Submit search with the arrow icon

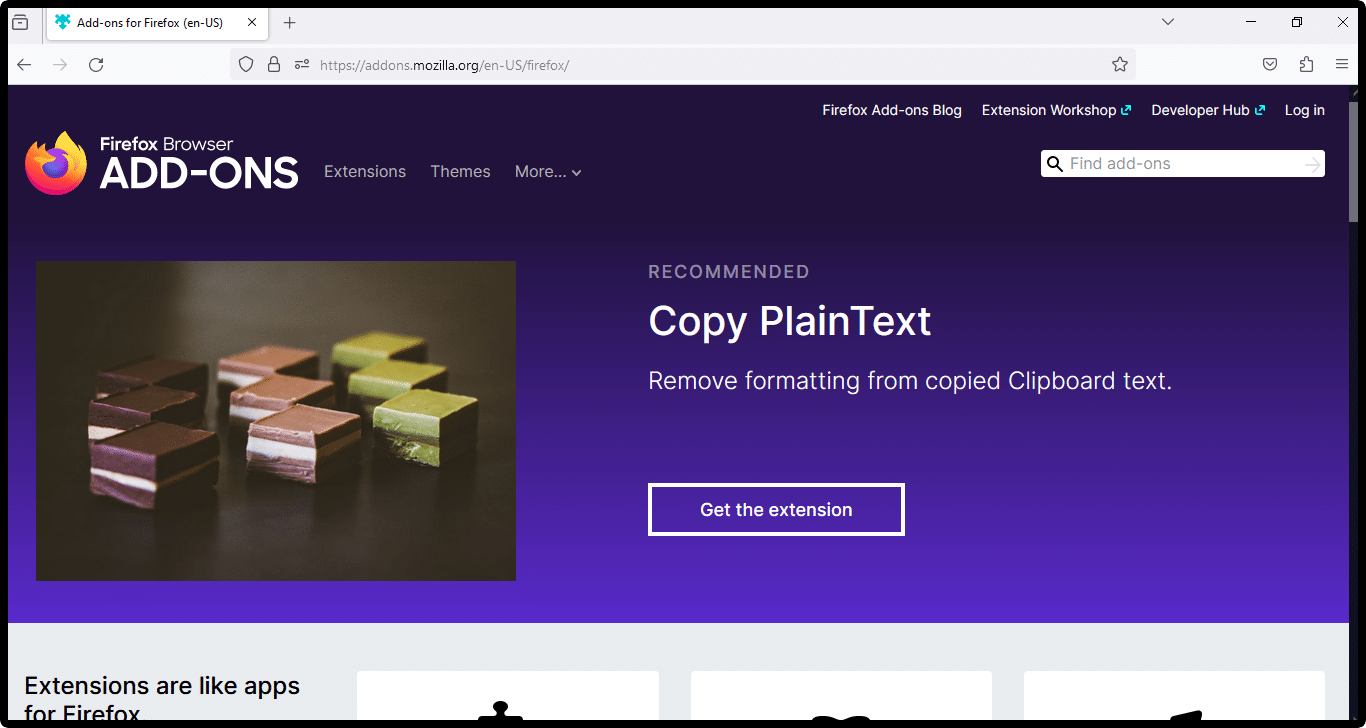tap(1312, 164)
